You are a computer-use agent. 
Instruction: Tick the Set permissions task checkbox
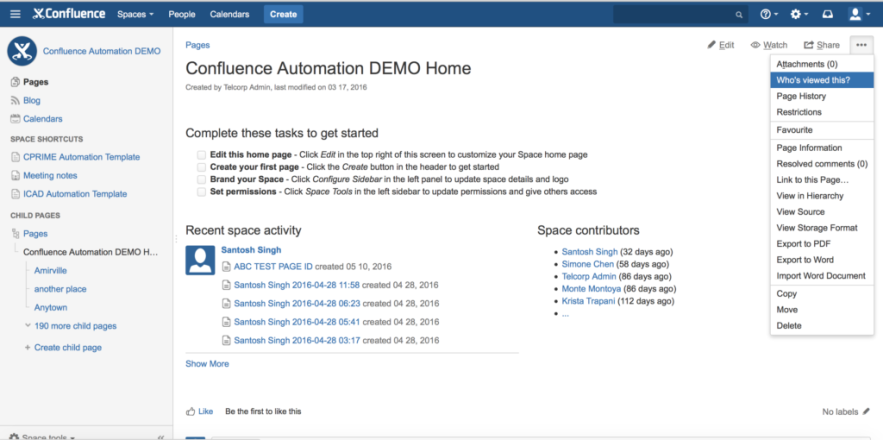(x=201, y=192)
